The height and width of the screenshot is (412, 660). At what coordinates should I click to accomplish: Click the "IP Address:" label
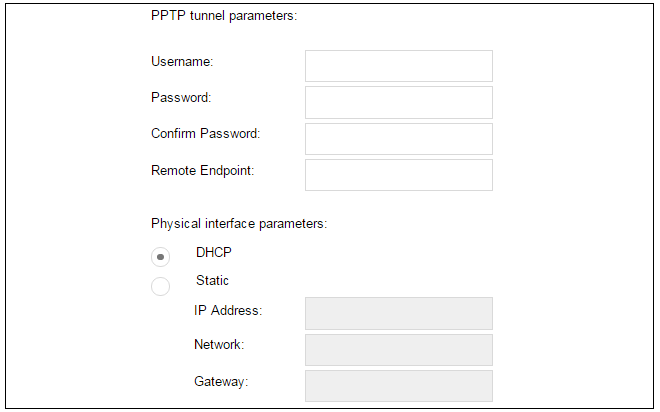(228, 310)
